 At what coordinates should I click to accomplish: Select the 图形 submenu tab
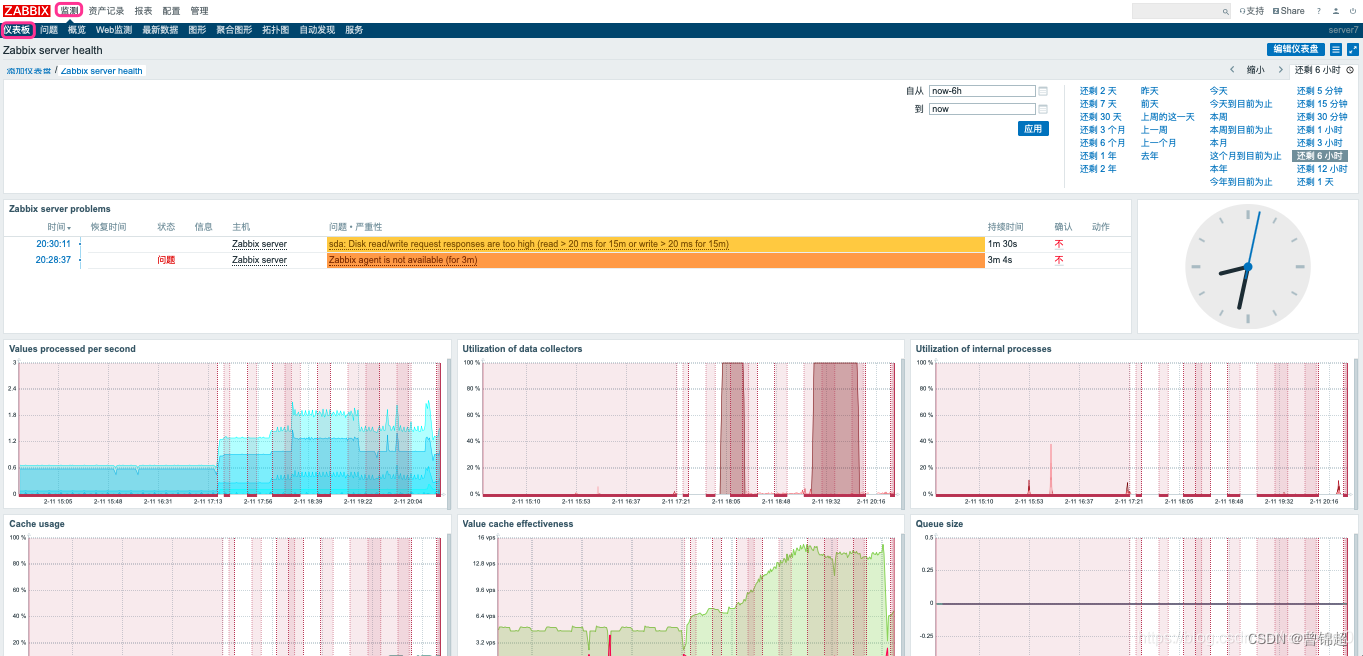(197, 31)
